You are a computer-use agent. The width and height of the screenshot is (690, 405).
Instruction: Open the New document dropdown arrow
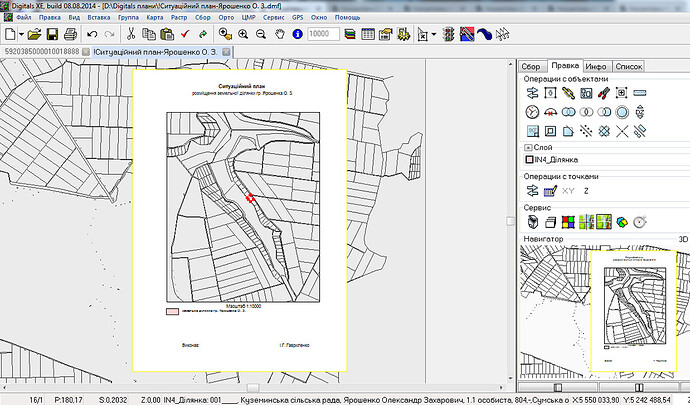(21, 34)
